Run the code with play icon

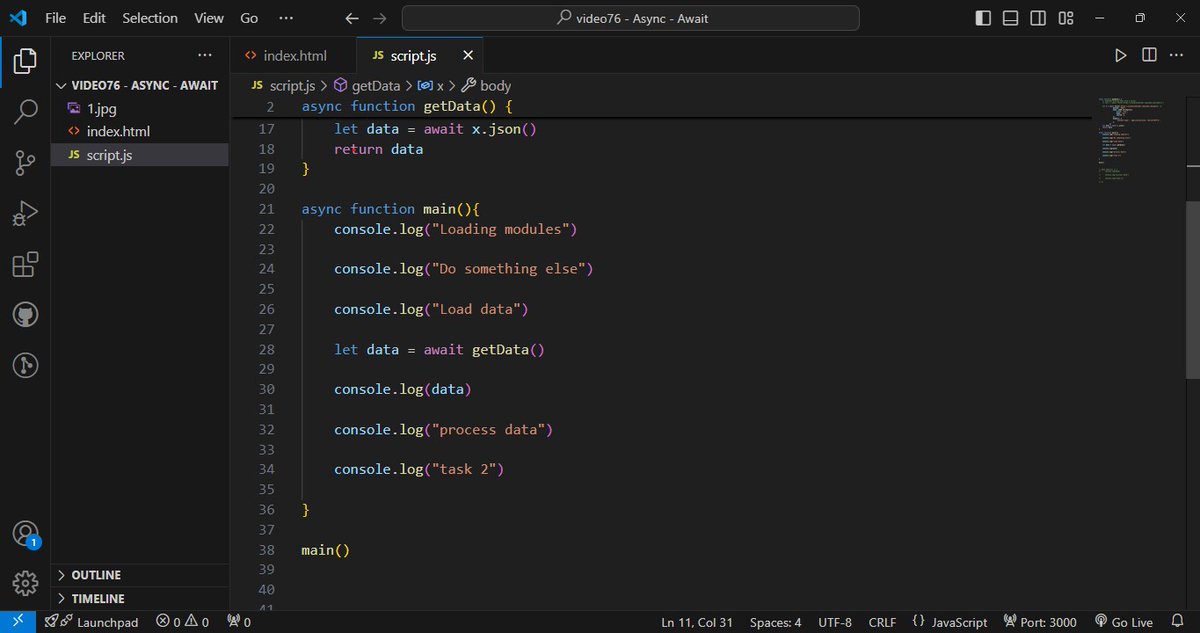point(1121,55)
